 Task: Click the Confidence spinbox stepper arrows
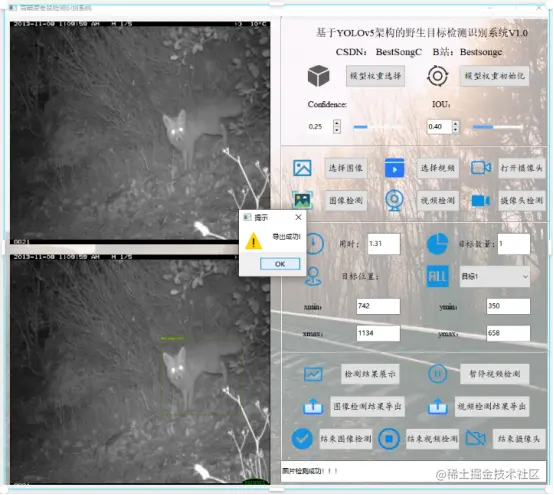(337, 126)
